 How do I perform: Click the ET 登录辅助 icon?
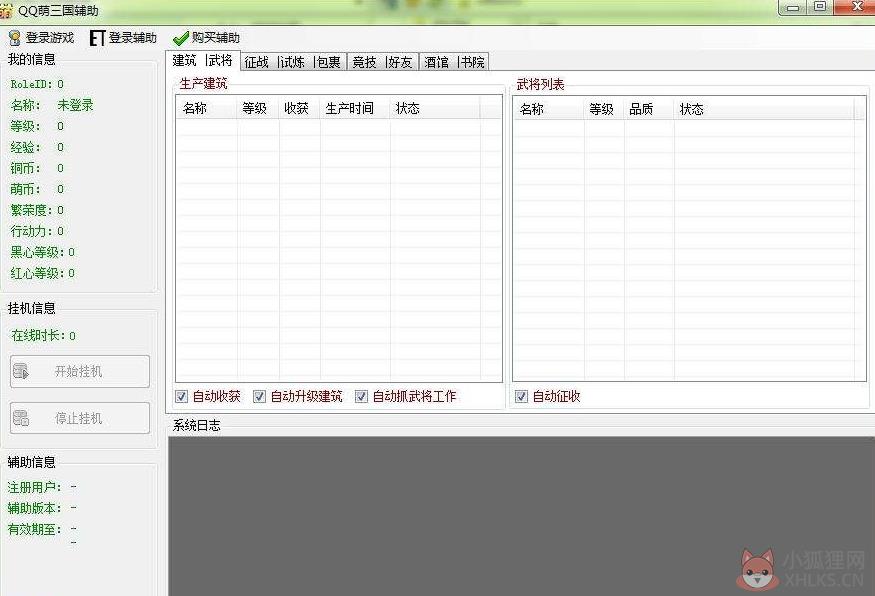(x=97, y=38)
